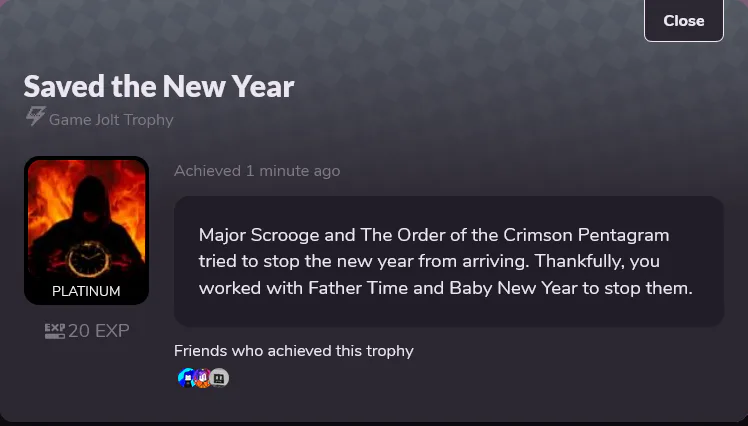Click "Friends who achieved this trophy" heading

(294, 351)
